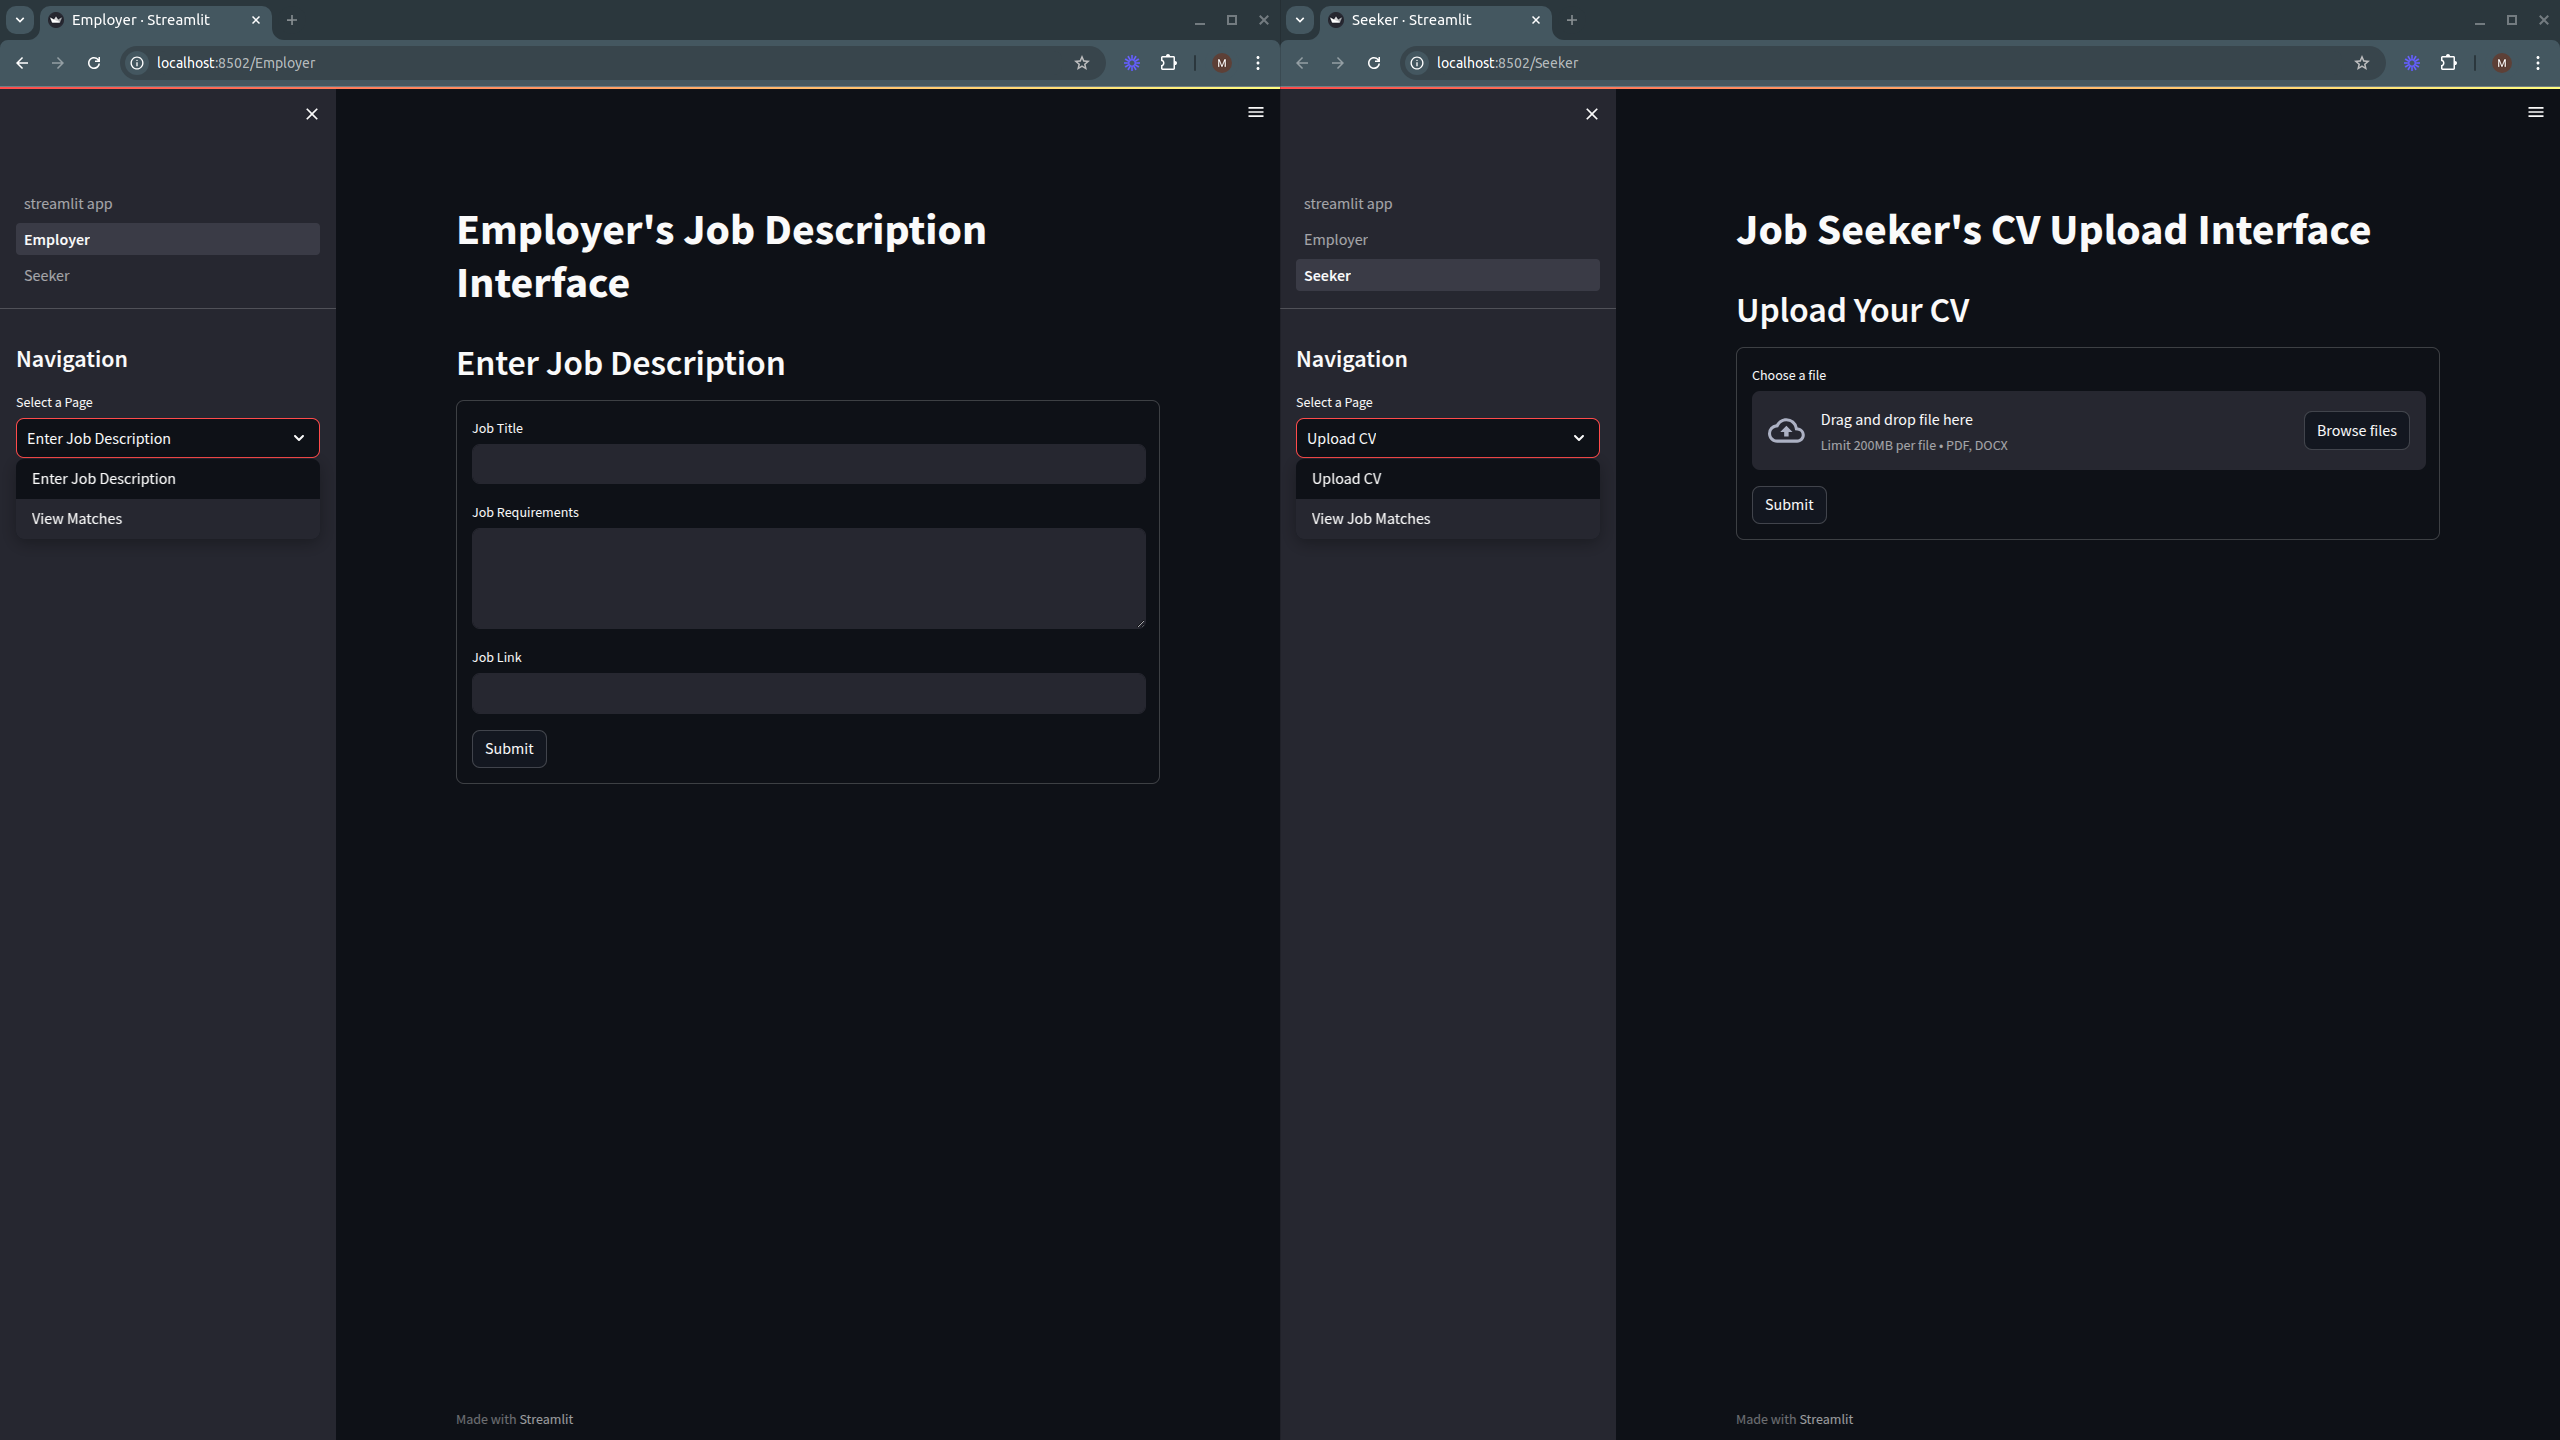Open hamburger menu in the Seeker window
The image size is (2560, 1440).
pos(2535,112)
